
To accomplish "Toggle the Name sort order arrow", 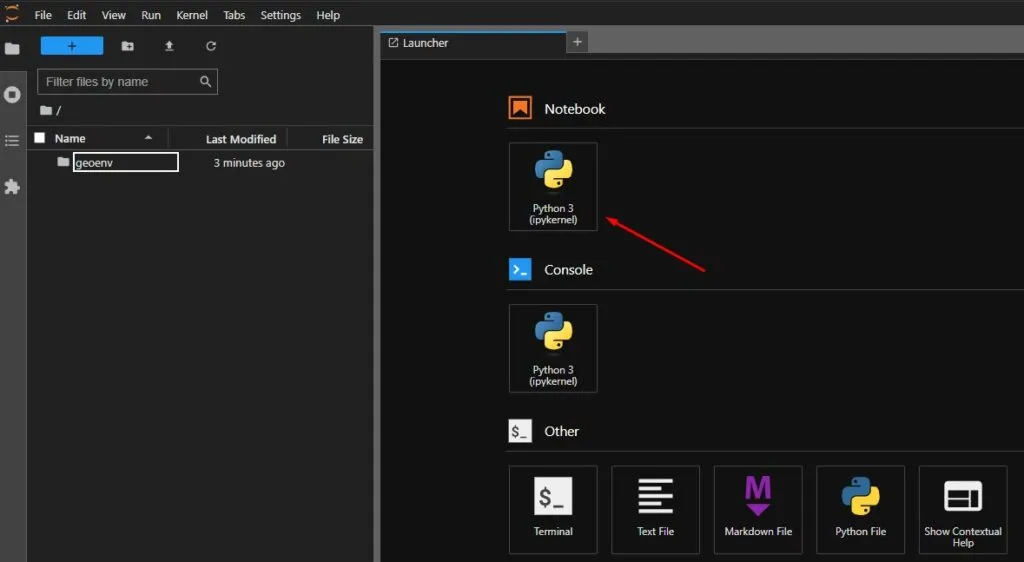I will [x=148, y=138].
